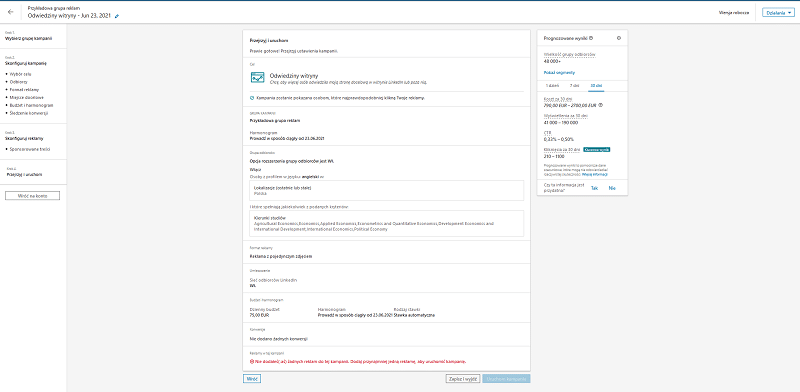Switch to 7 dni forecast tab
Image resolution: width=800 pixels, height=392 pixels.
[x=574, y=86]
